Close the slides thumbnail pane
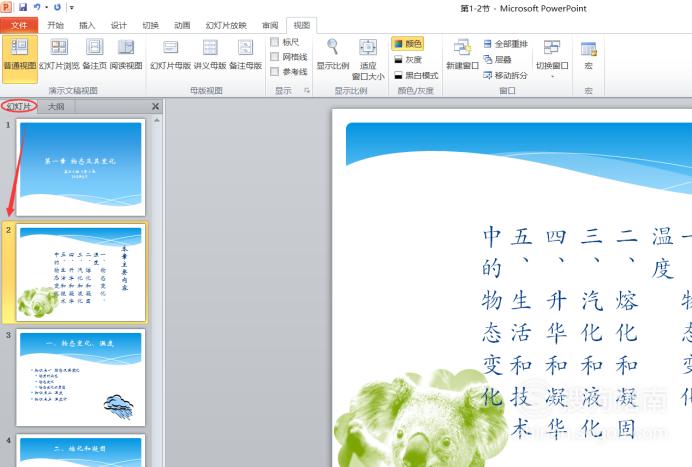 click(x=155, y=106)
